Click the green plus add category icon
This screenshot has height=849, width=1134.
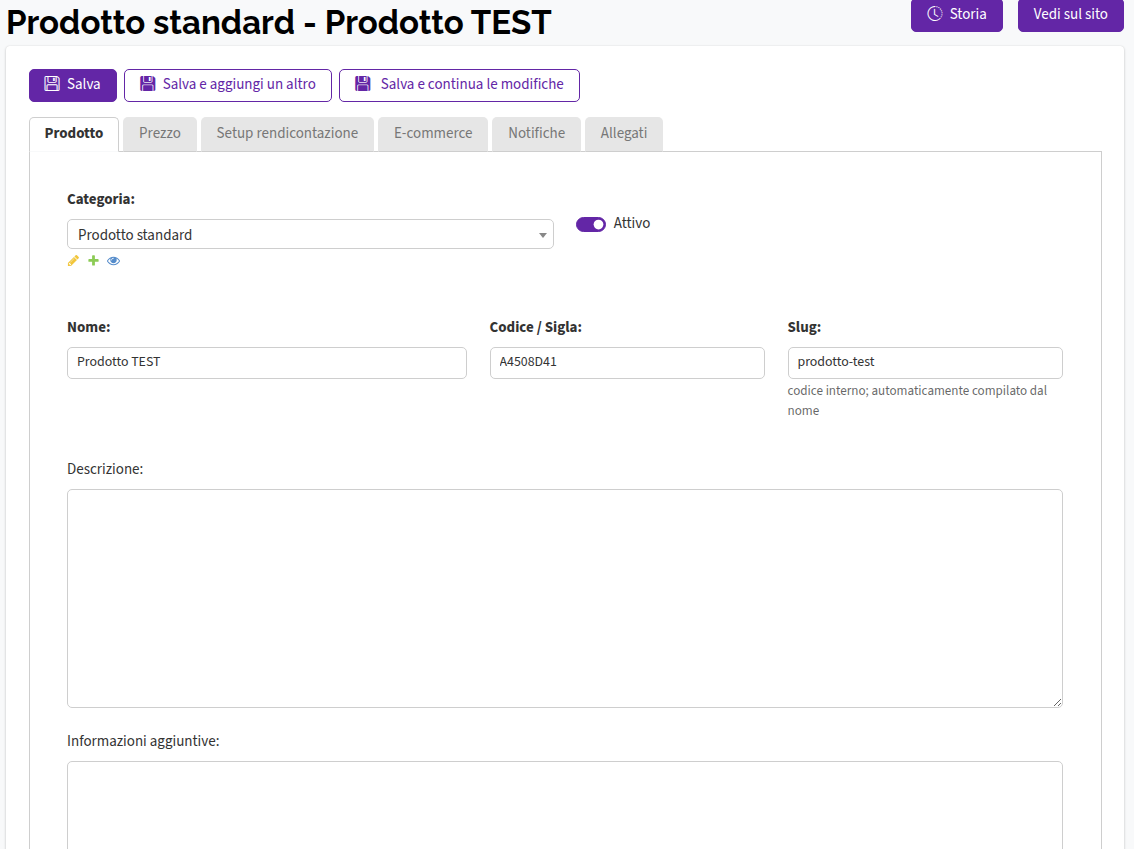tap(93, 260)
